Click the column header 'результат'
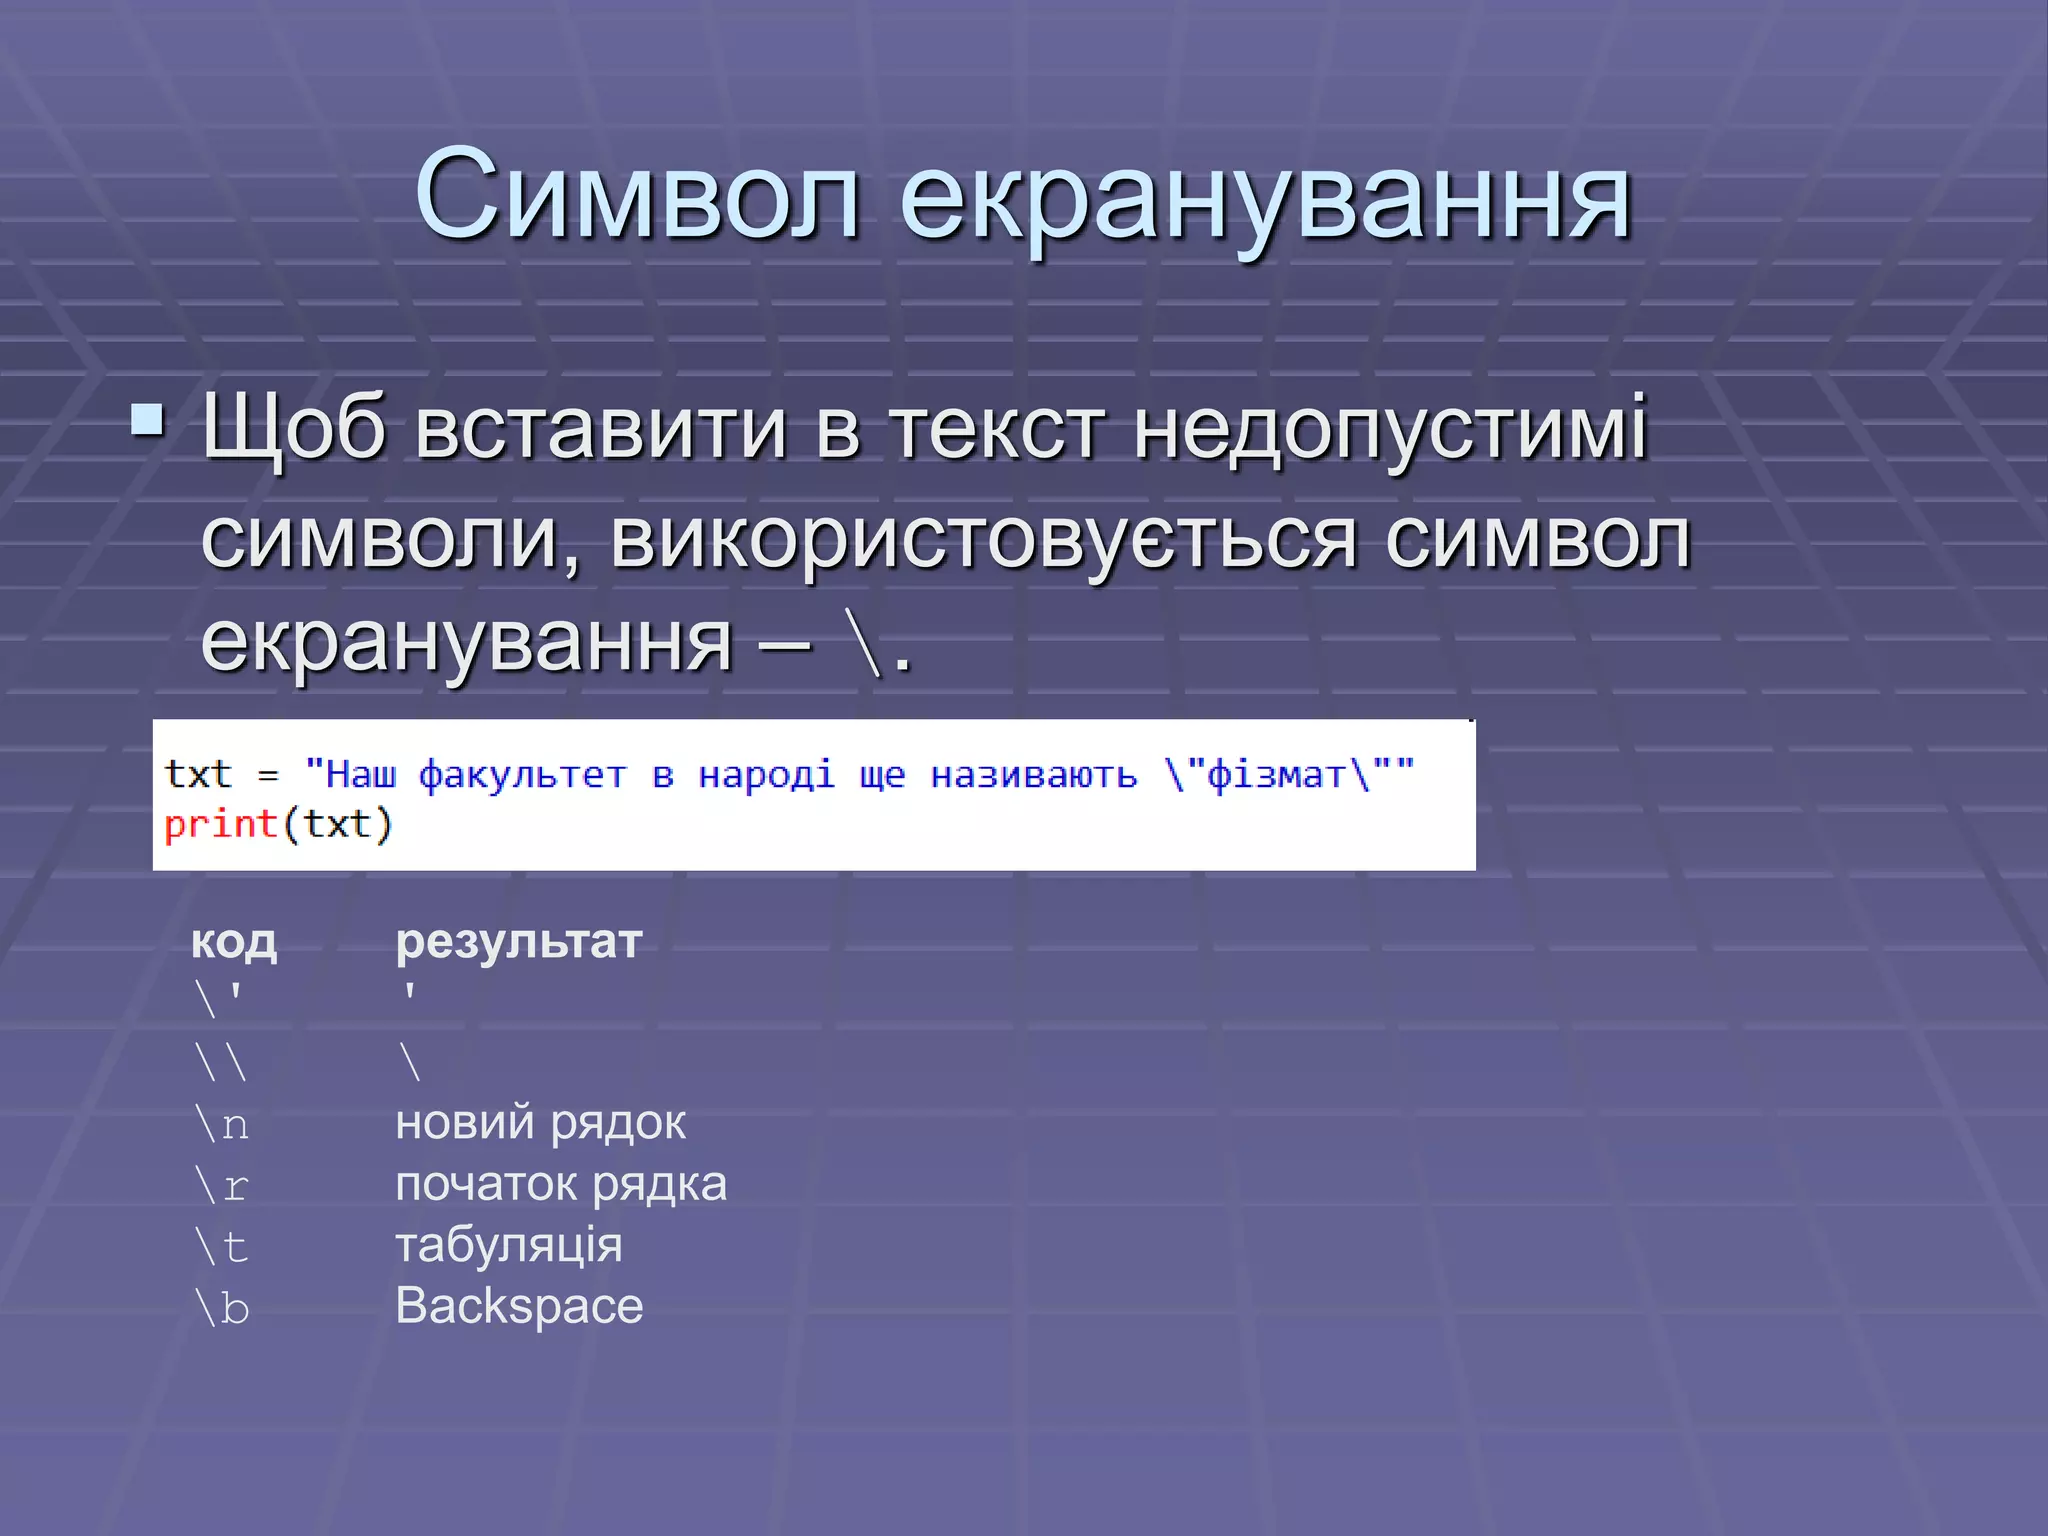The height and width of the screenshot is (1536, 2048). (519, 942)
